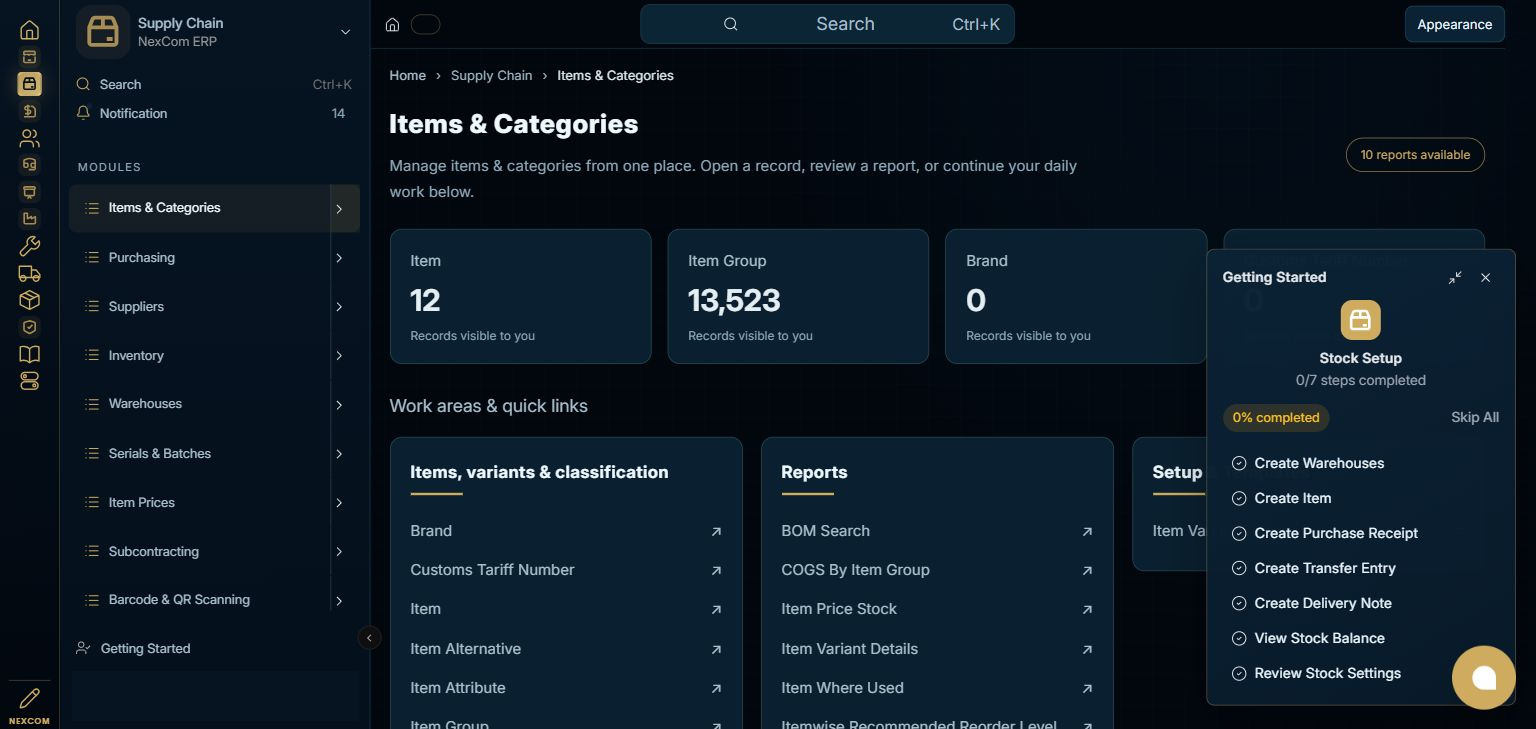Select the Item Prices module label
Image resolution: width=1536 pixels, height=729 pixels.
pos(141,502)
